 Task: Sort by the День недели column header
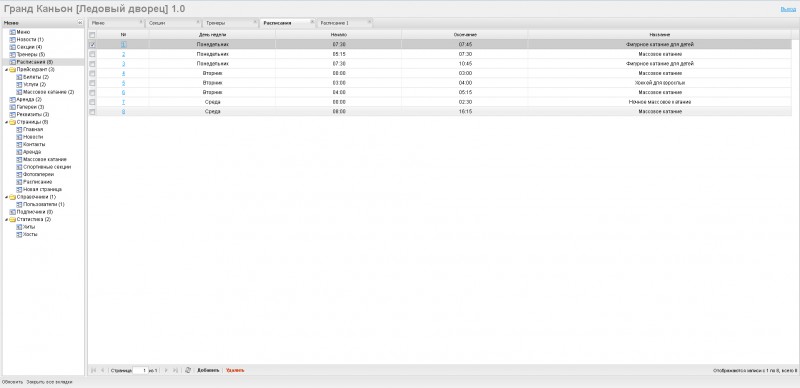point(212,34)
